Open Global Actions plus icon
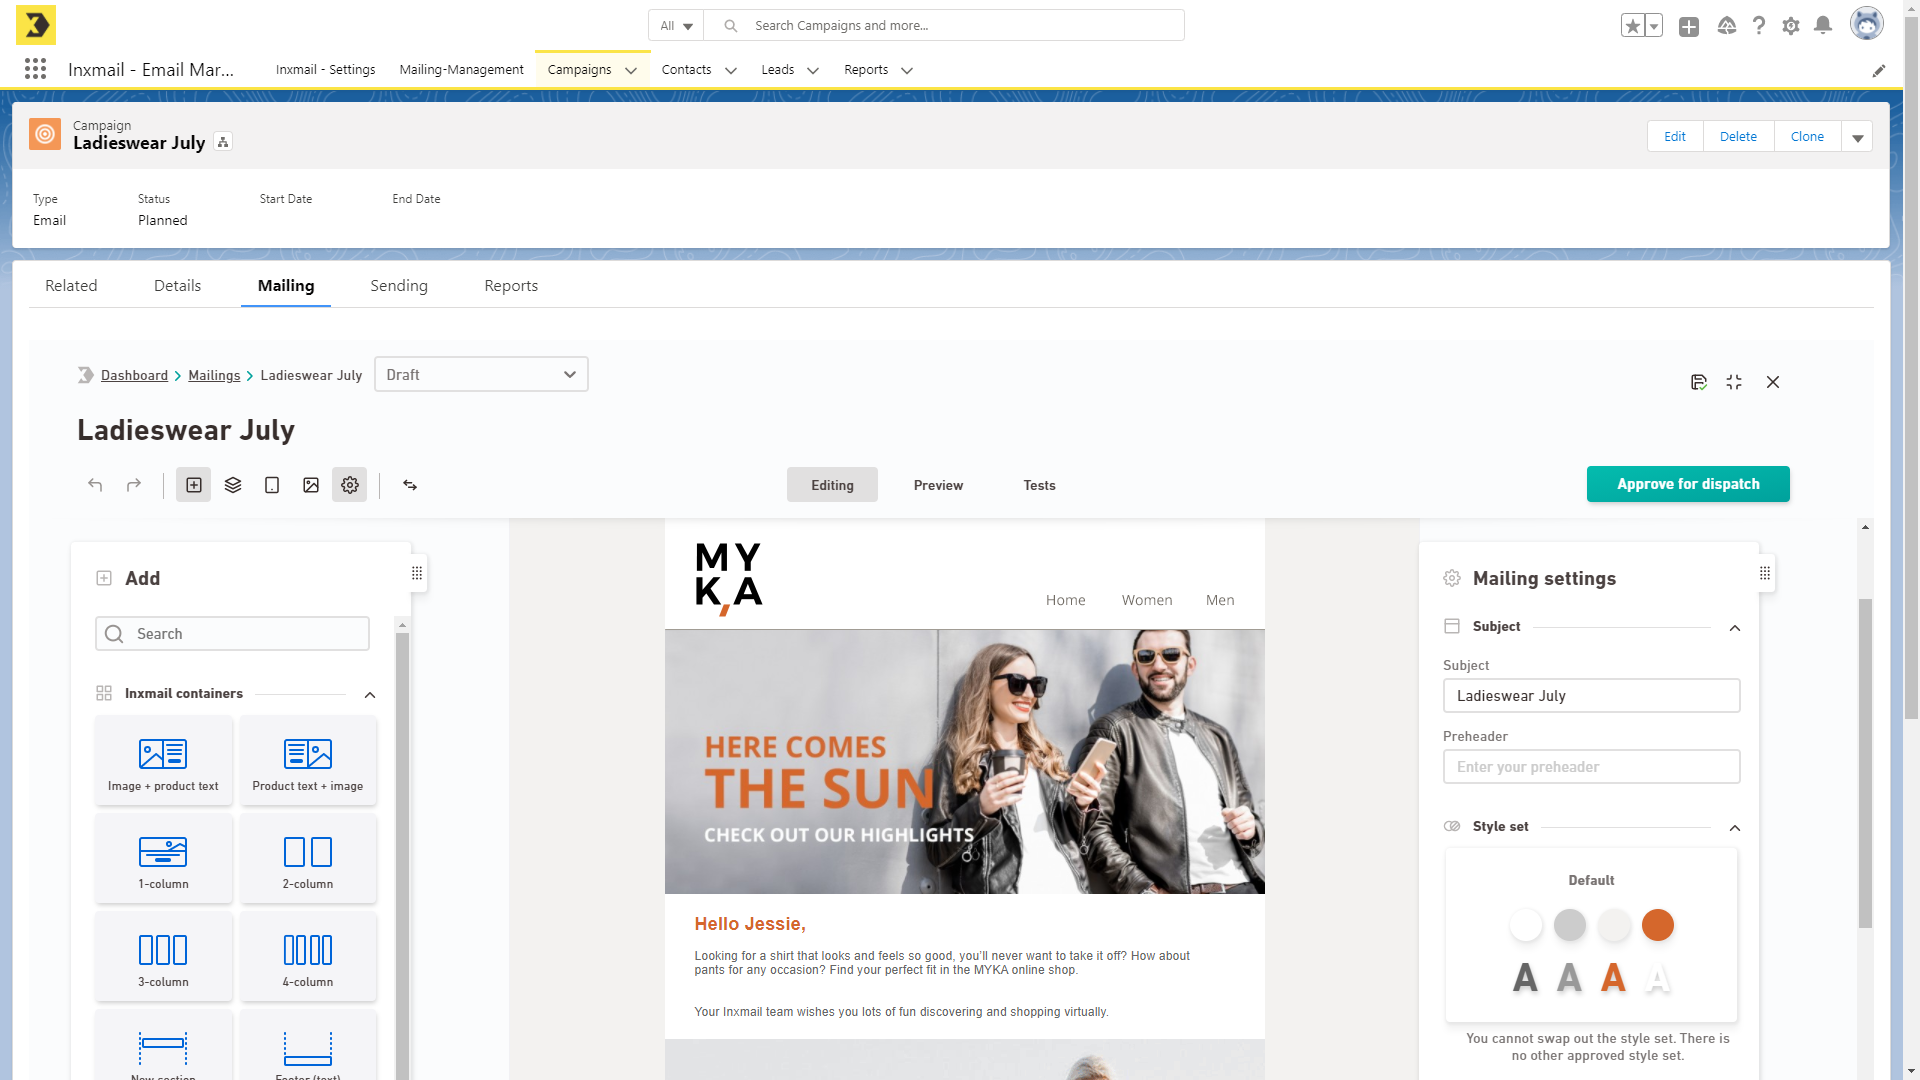 [1689, 26]
